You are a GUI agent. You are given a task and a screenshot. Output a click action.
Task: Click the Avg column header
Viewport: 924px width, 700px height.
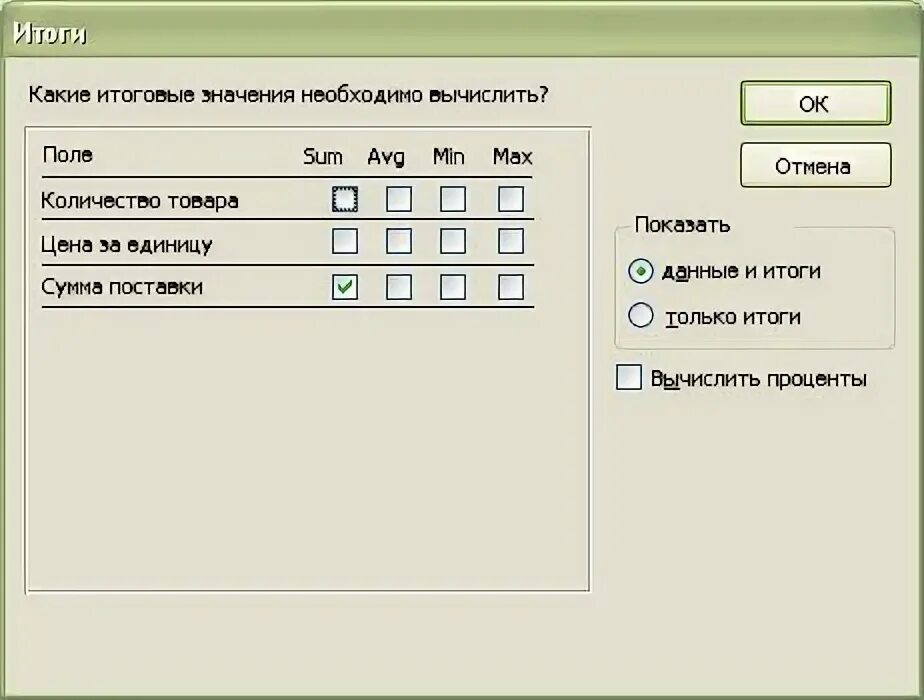pos(386,157)
